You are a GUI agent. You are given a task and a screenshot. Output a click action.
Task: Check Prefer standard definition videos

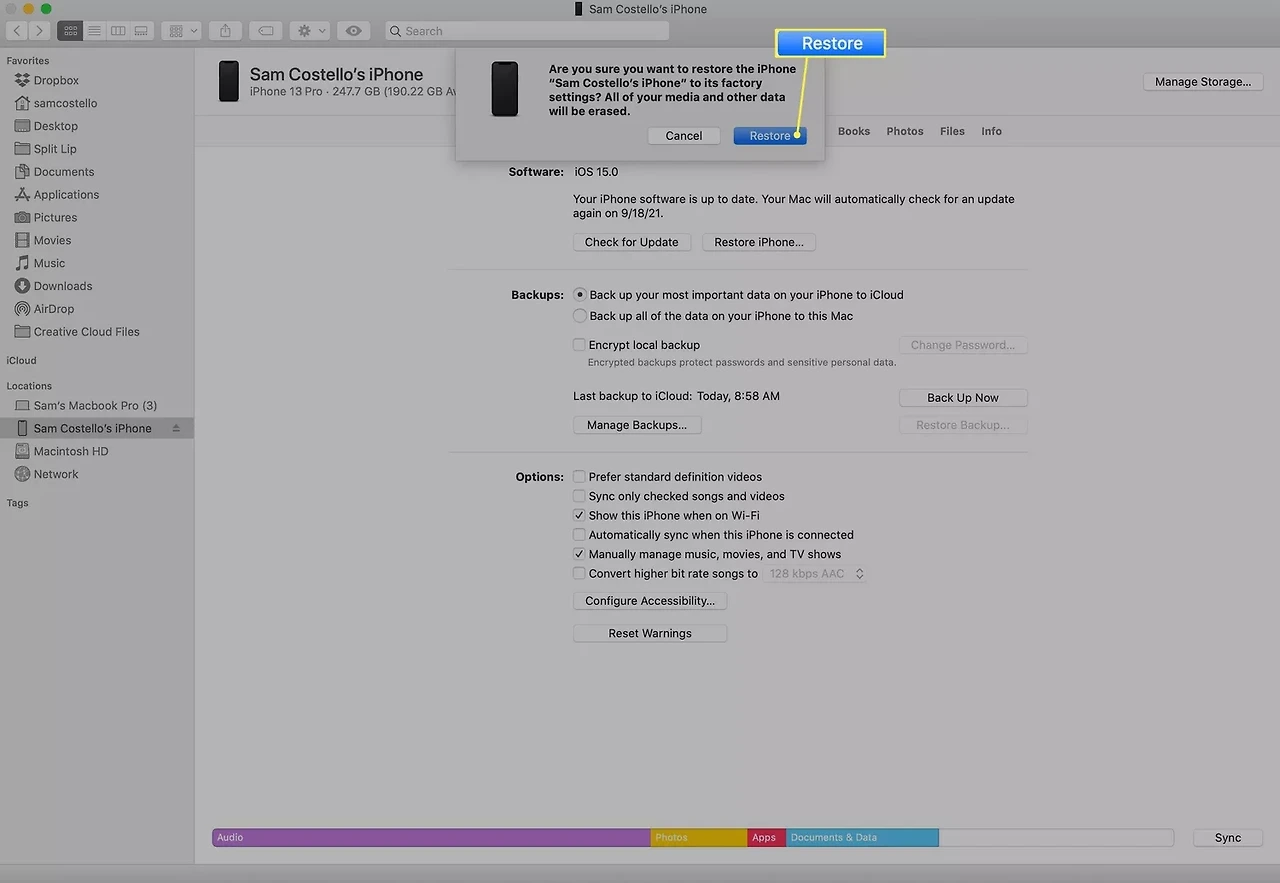click(579, 477)
